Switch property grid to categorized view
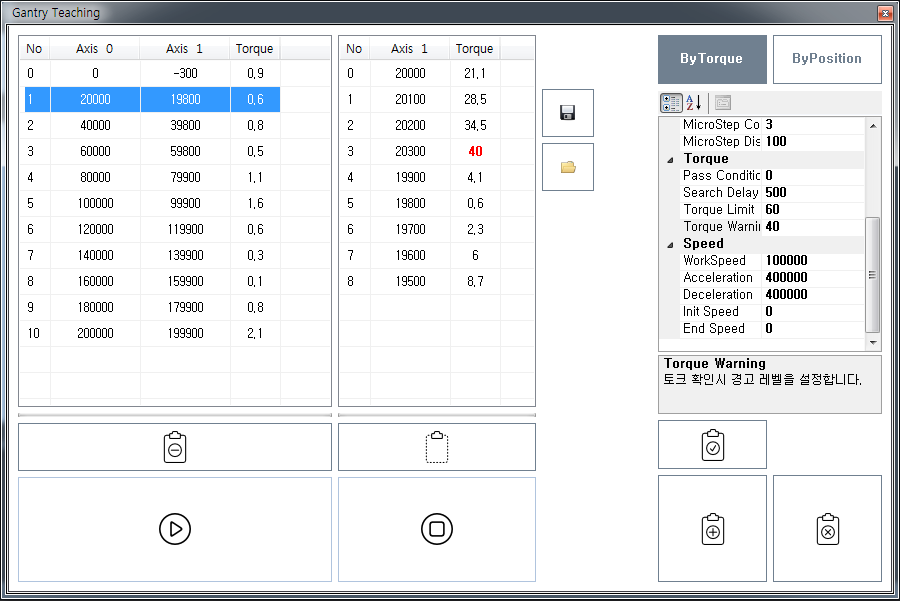This screenshot has height=601, width=900. point(672,102)
